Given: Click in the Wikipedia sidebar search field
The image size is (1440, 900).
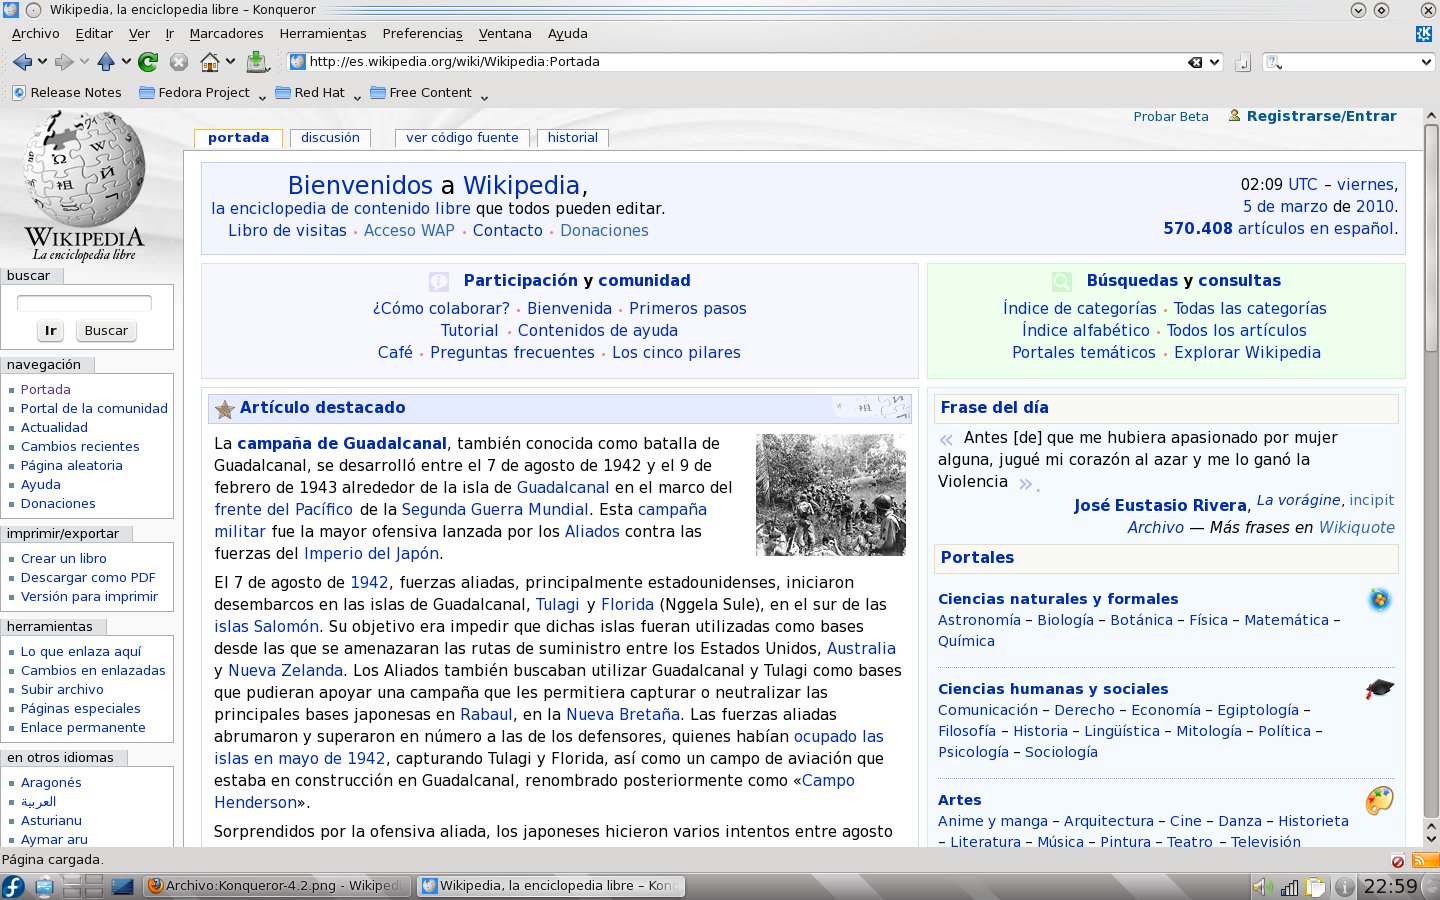Looking at the screenshot, I should coord(84,303).
